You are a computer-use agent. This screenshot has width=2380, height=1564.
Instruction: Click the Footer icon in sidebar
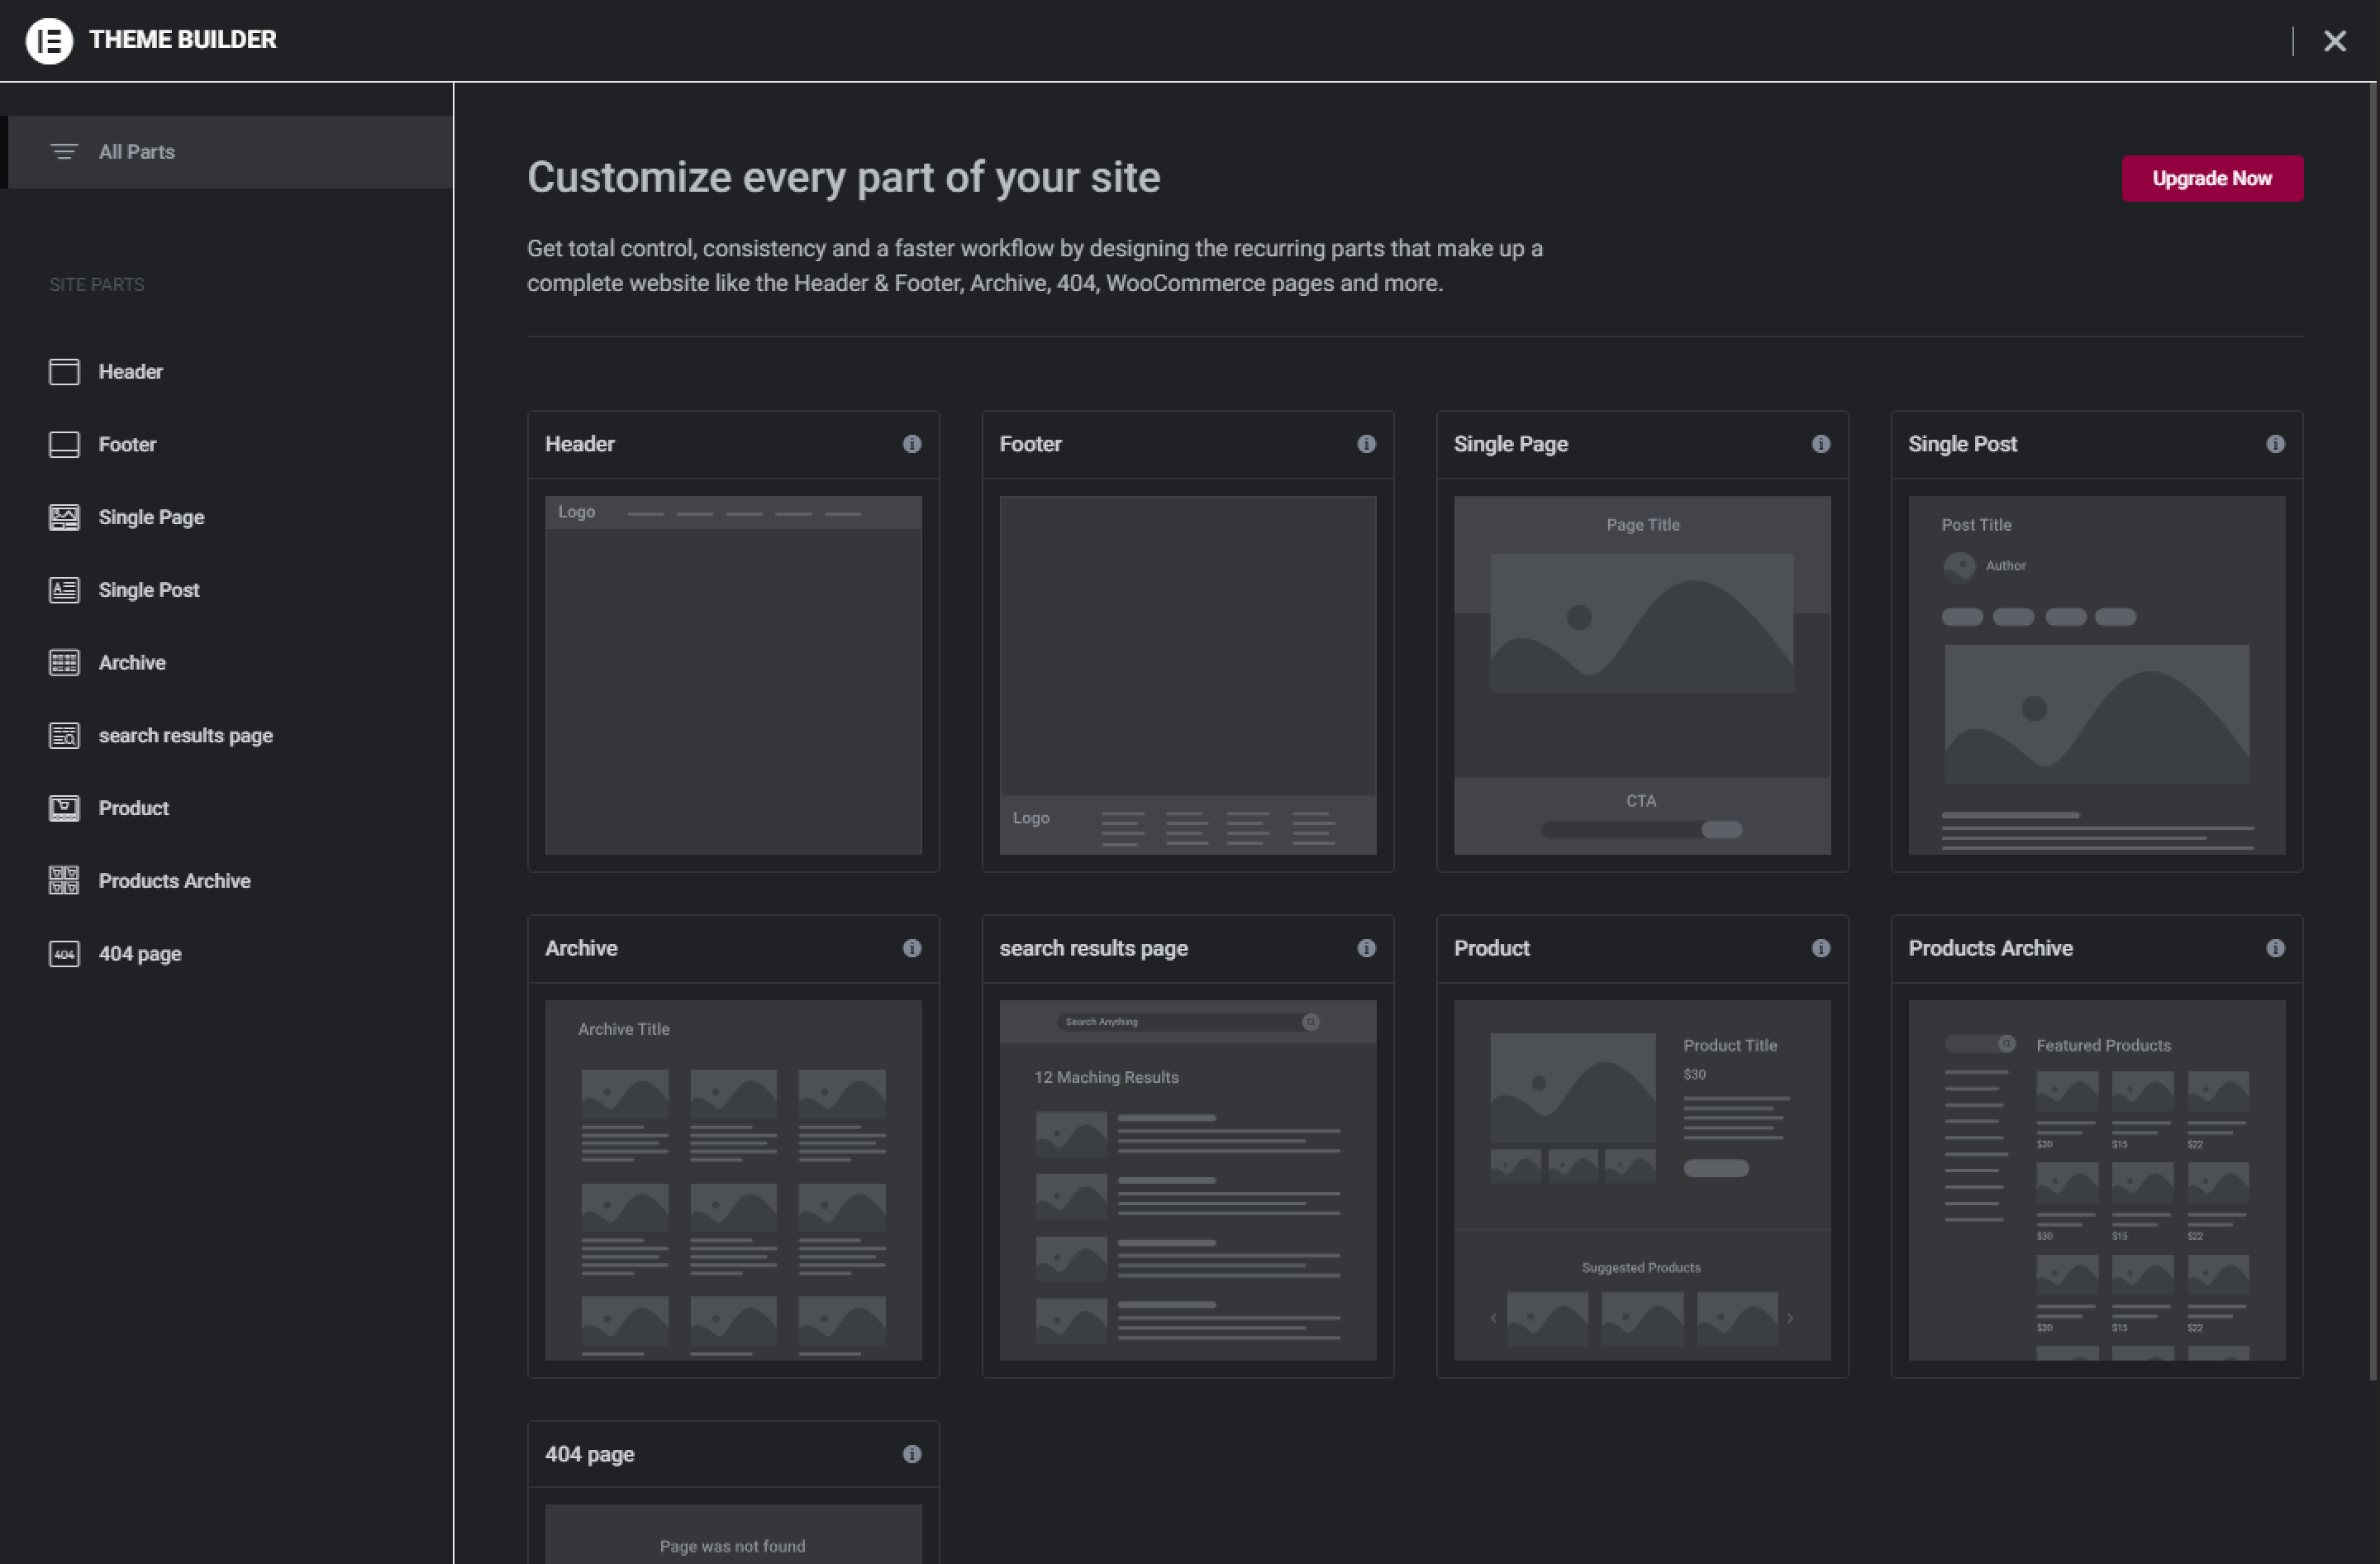tap(64, 445)
